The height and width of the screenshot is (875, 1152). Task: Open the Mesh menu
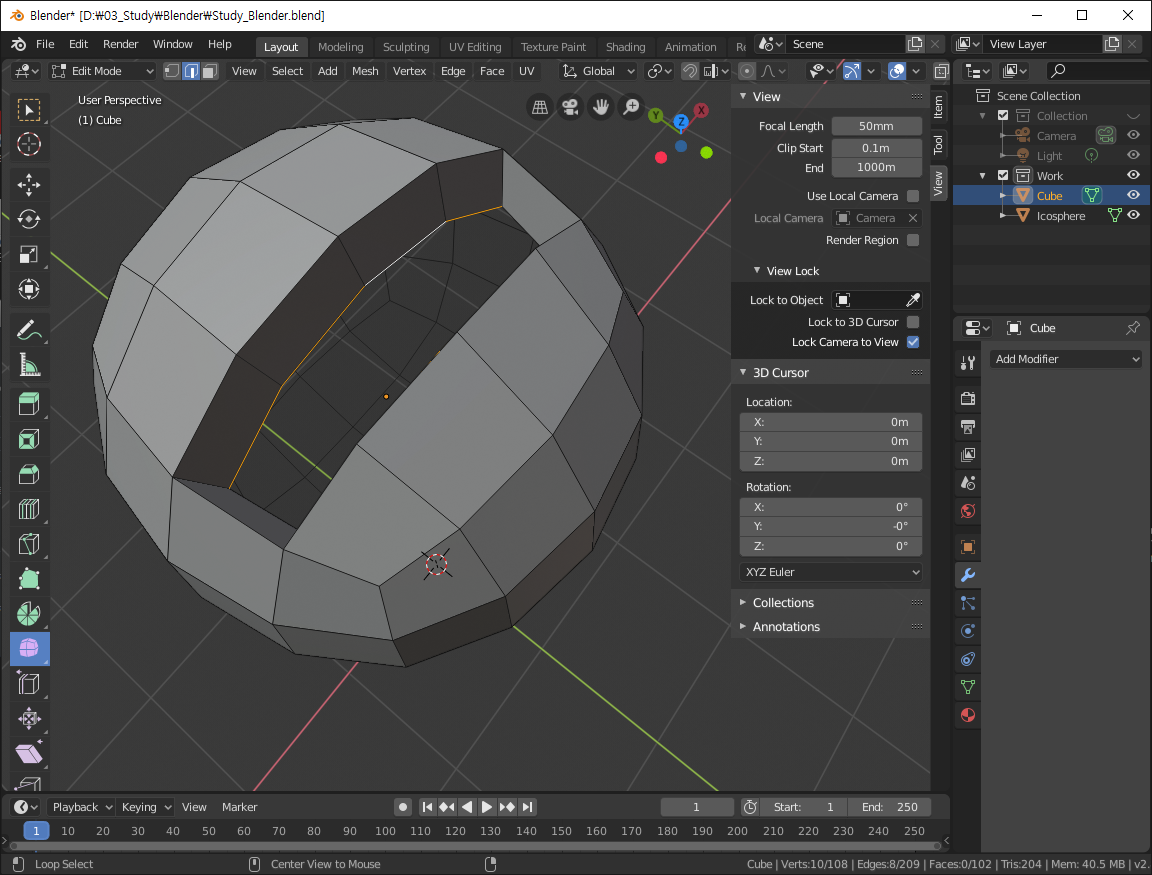pos(365,71)
